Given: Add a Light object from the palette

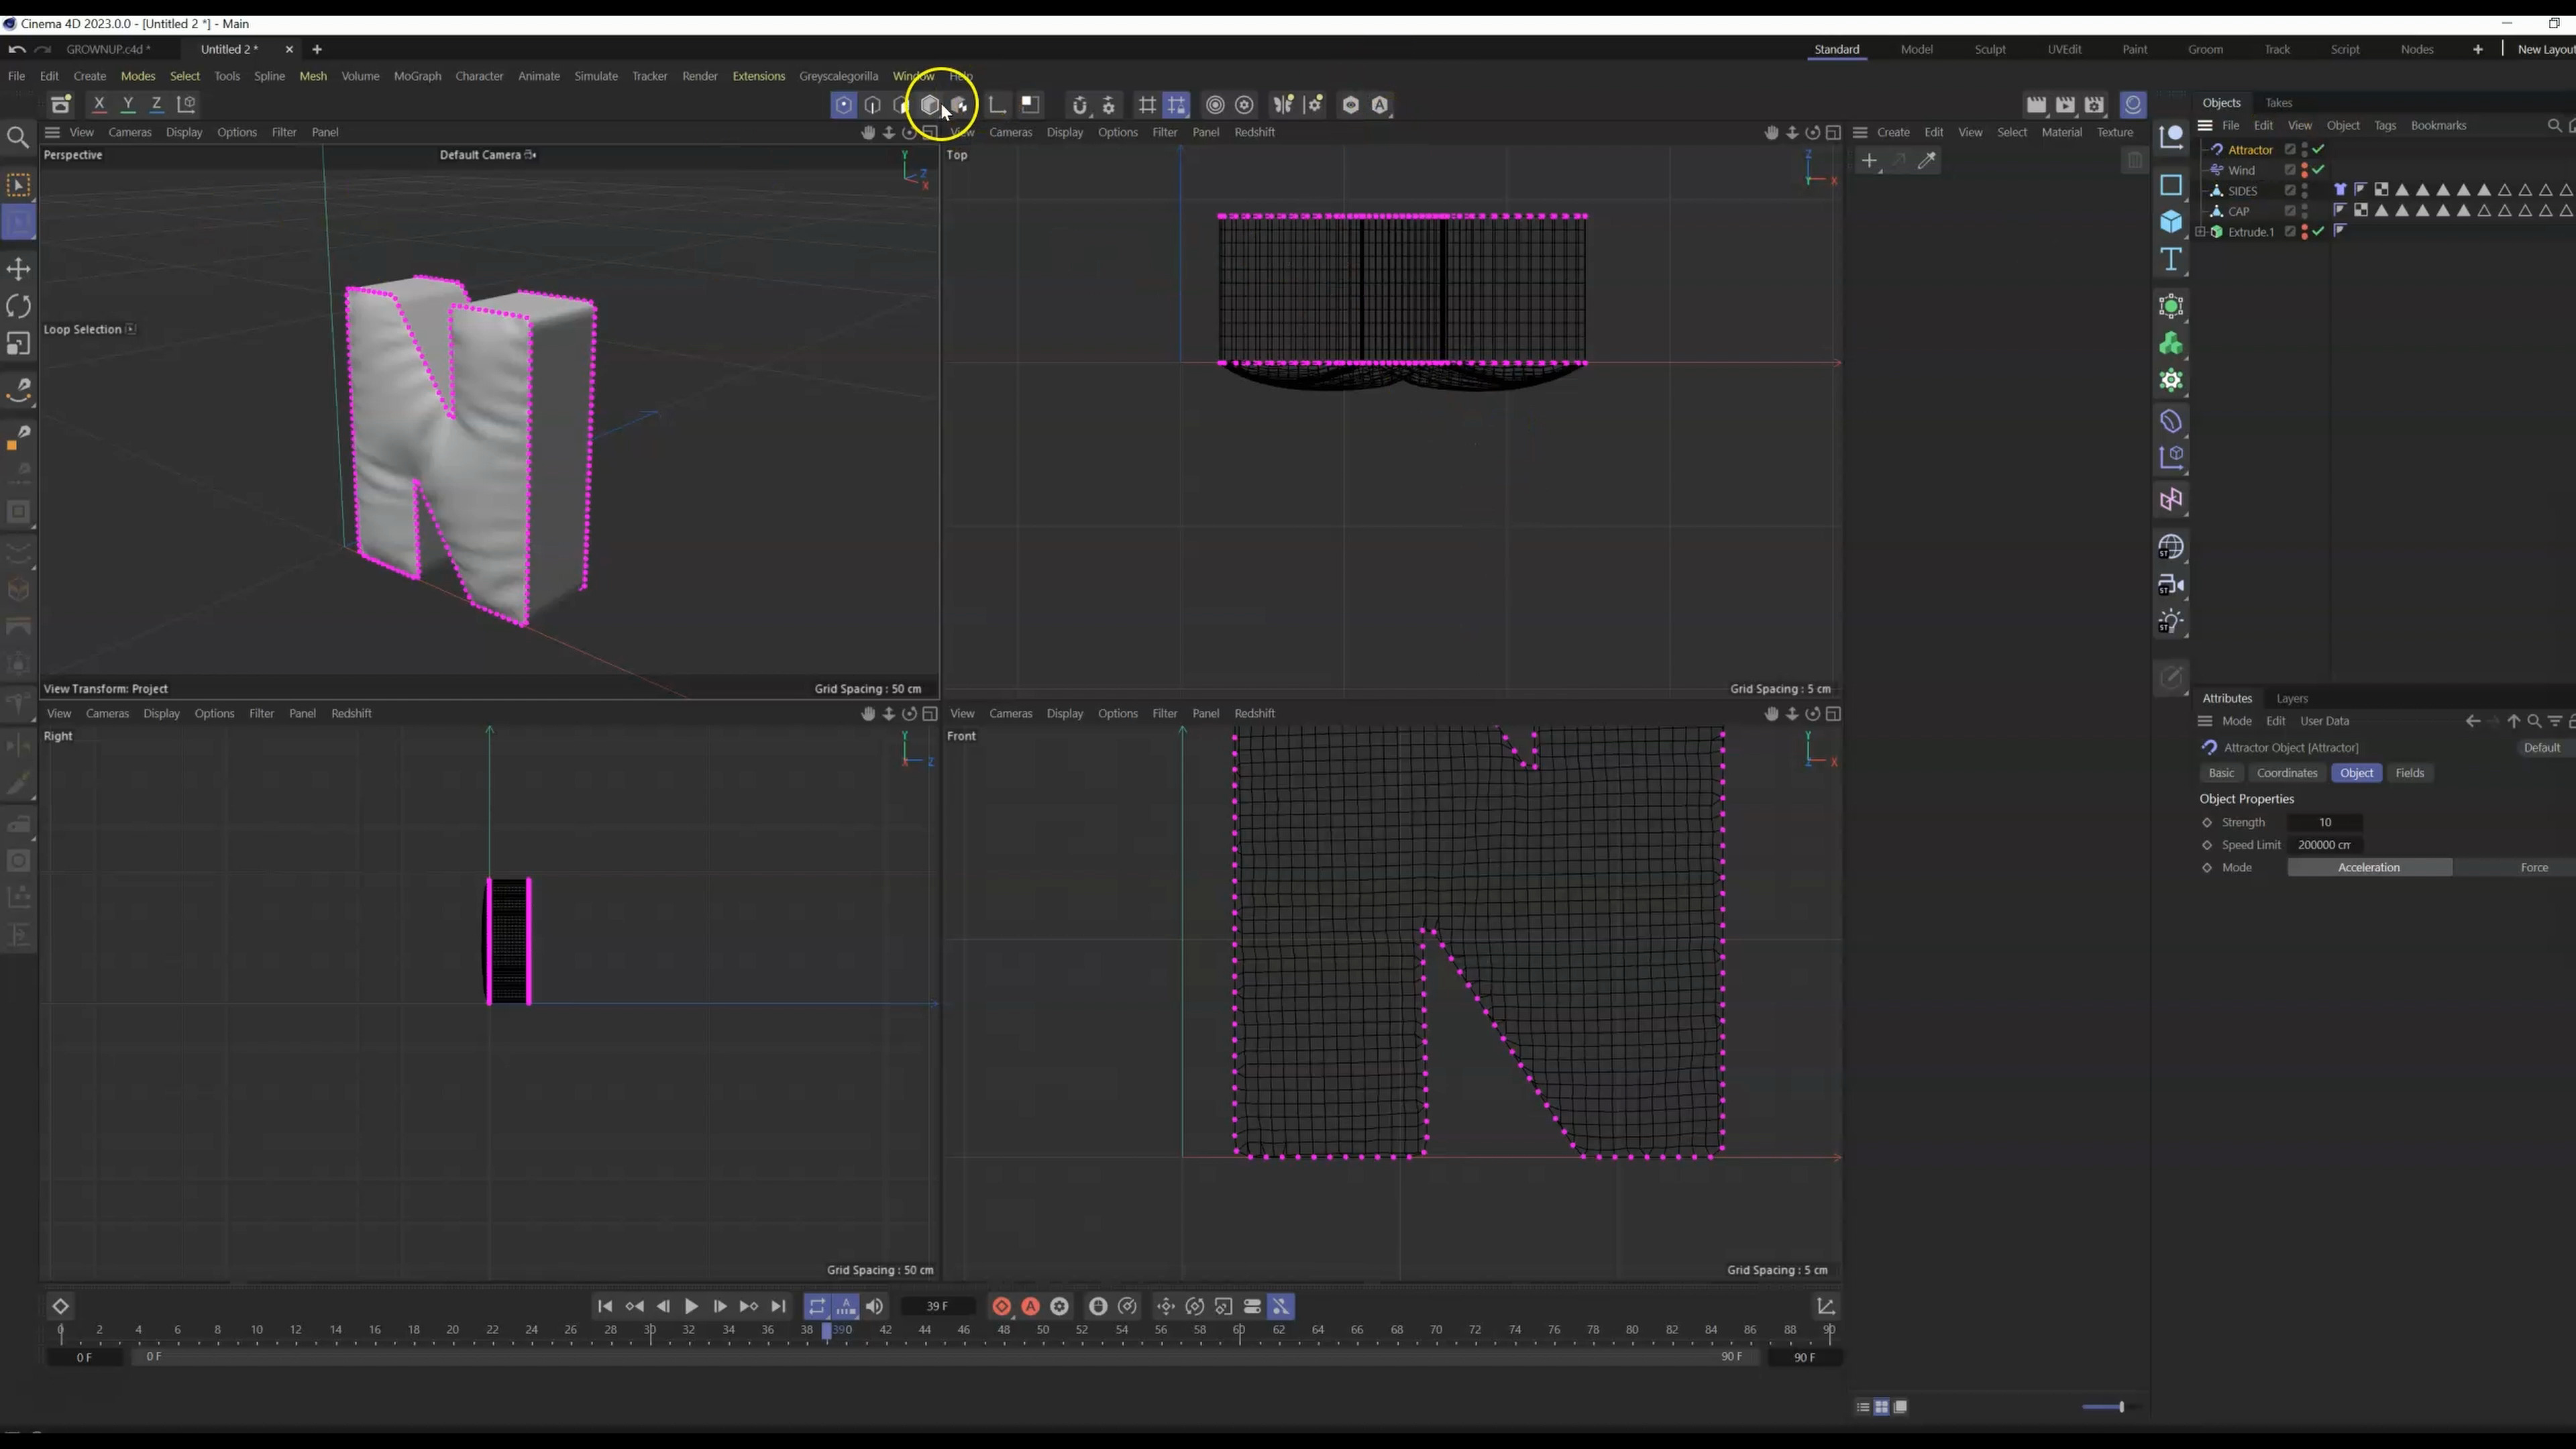Looking at the screenshot, I should (x=2171, y=622).
